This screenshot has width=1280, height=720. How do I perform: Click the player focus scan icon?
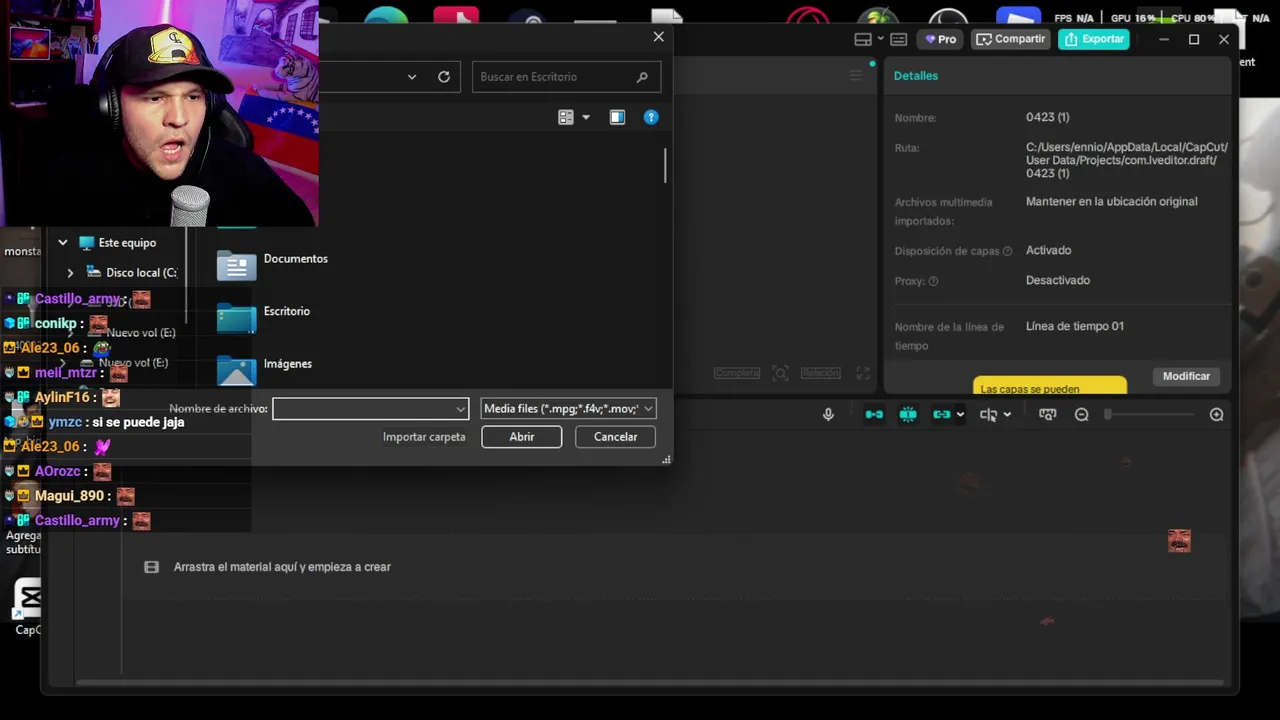[781, 373]
